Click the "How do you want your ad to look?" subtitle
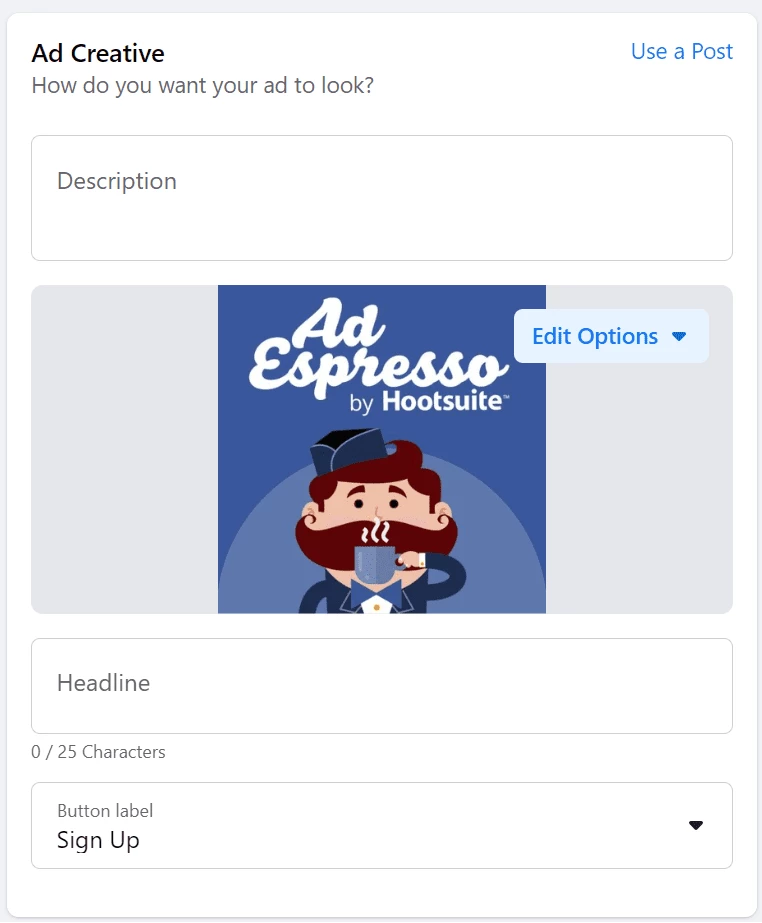Image resolution: width=762 pixels, height=923 pixels. click(x=203, y=86)
